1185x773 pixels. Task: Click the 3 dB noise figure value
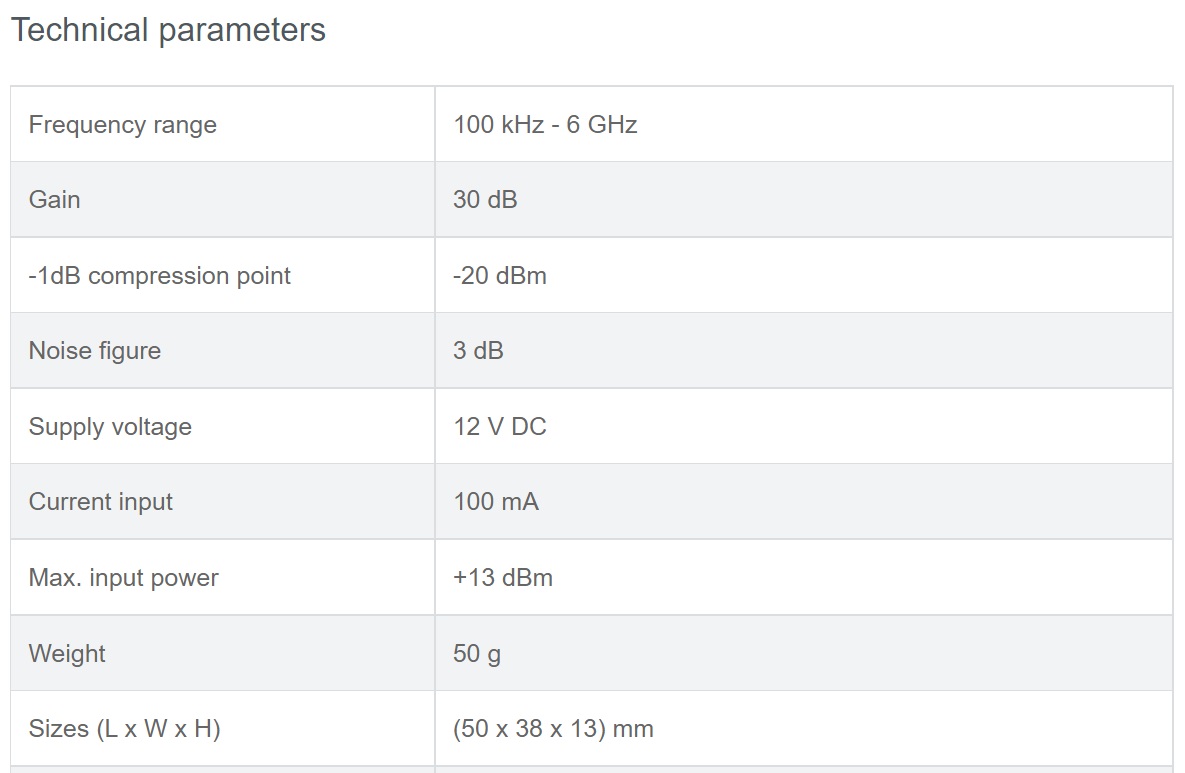[x=478, y=351]
